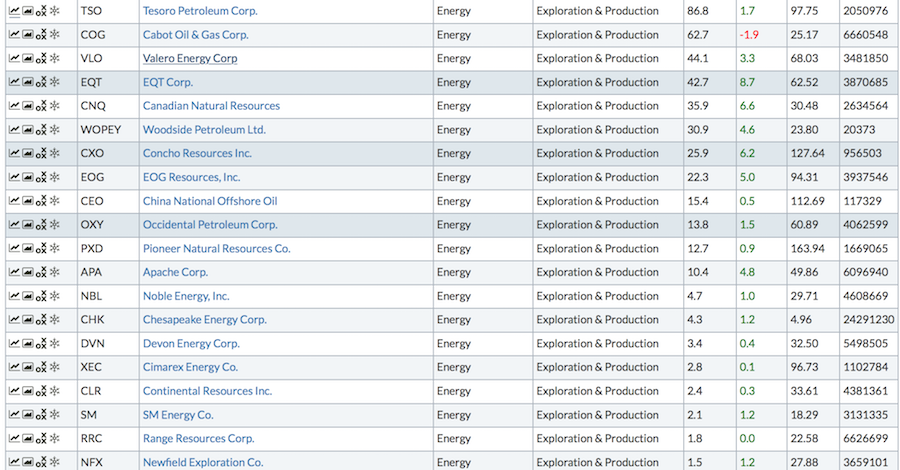Open the Cabot Oil & Gas Corp. link
Image resolution: width=900 pixels, height=470 pixels.
196,34
